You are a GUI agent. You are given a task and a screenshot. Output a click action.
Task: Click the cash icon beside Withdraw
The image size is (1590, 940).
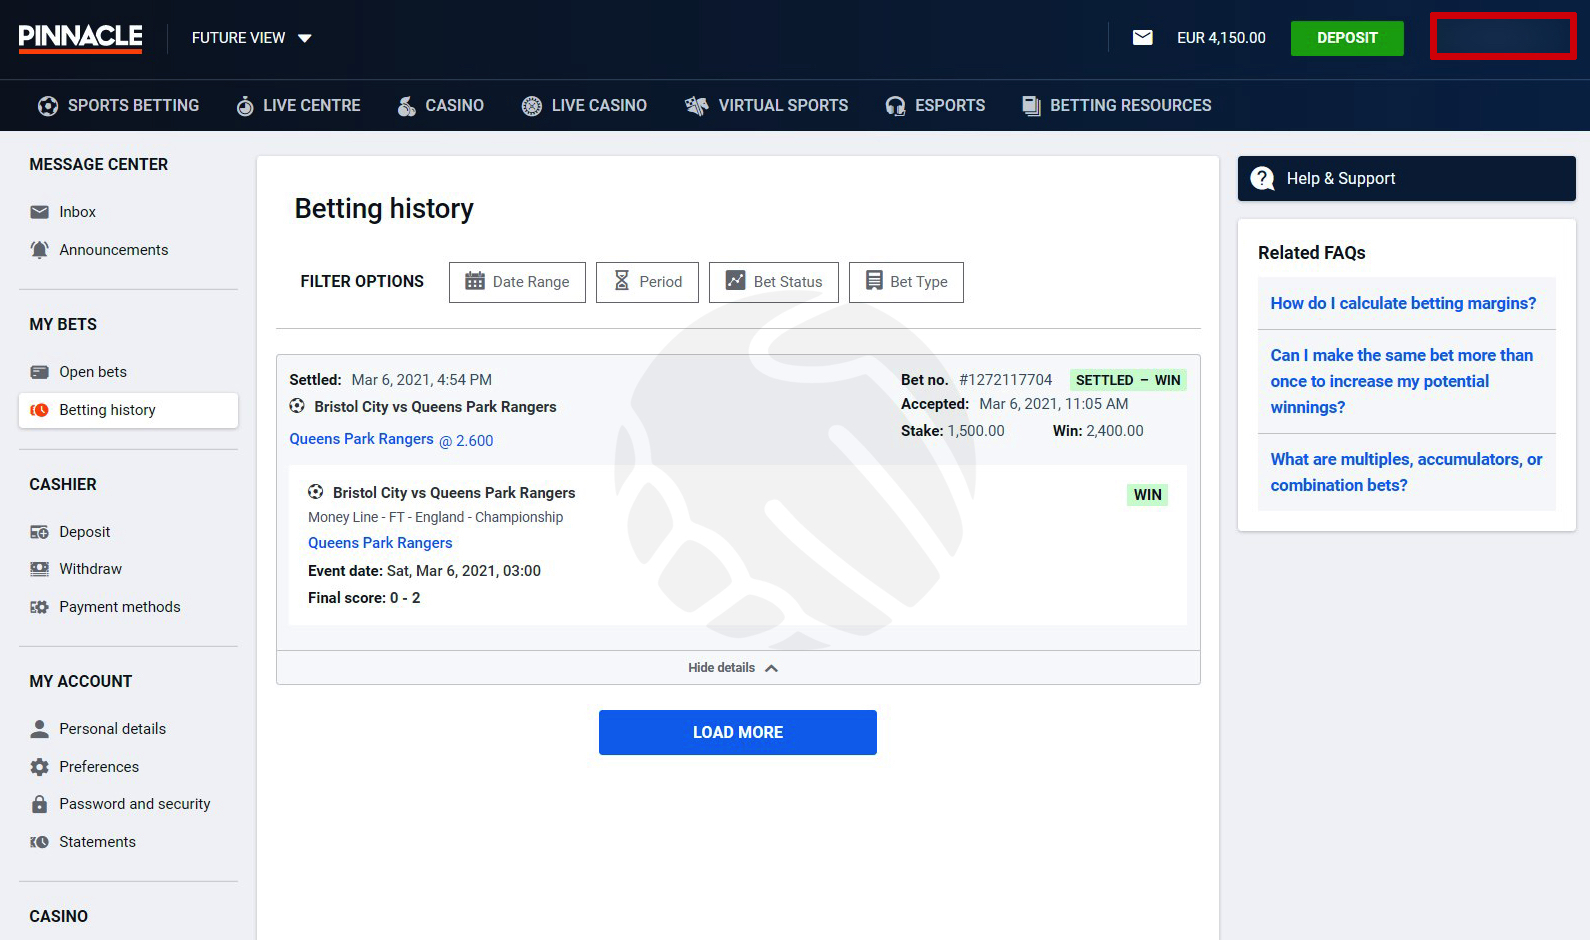coord(39,569)
